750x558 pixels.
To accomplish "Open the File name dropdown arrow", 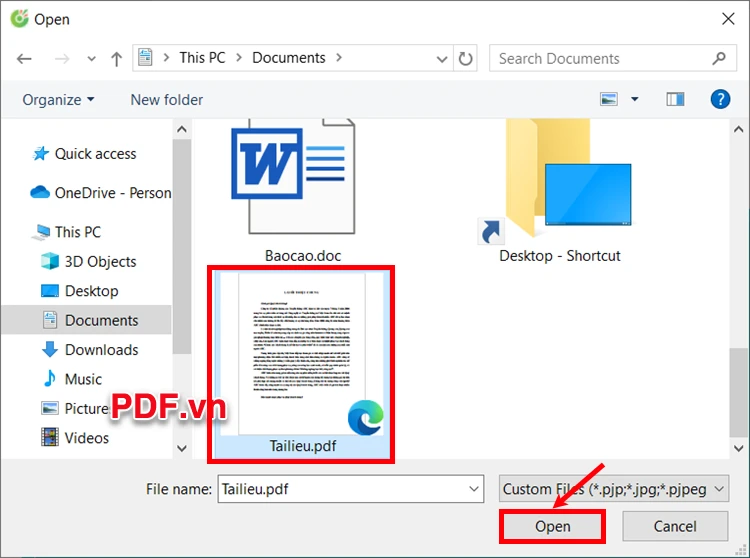I will click(474, 489).
